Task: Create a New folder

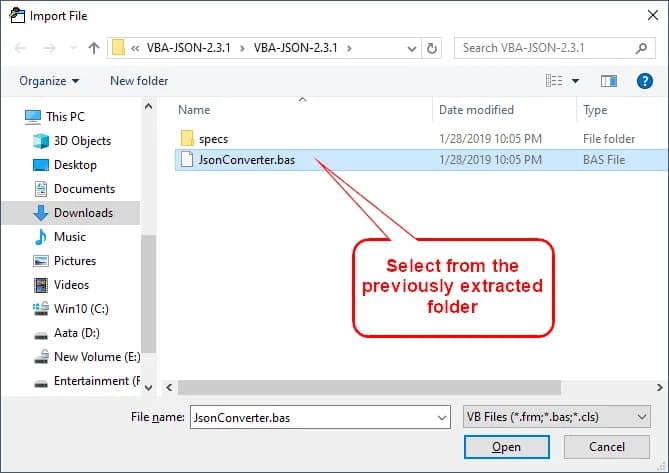Action: (139, 81)
